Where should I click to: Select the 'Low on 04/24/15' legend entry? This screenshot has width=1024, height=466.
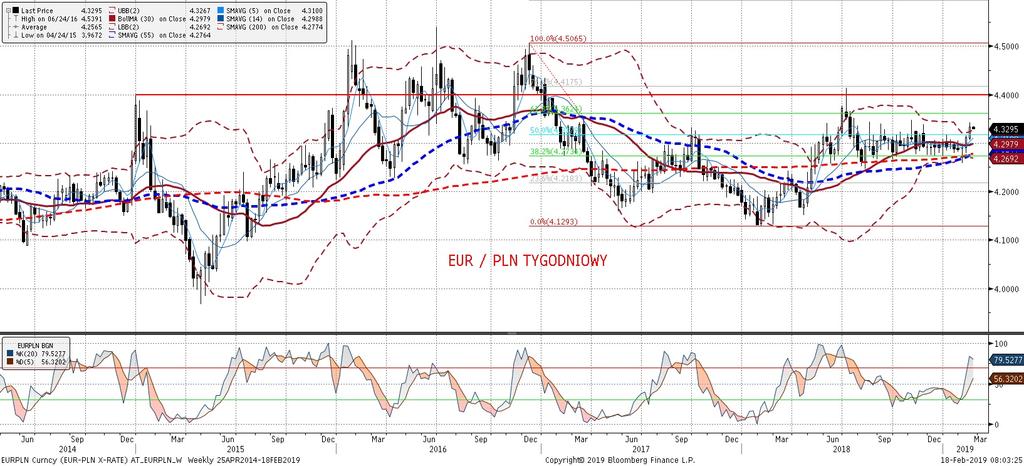coord(49,35)
